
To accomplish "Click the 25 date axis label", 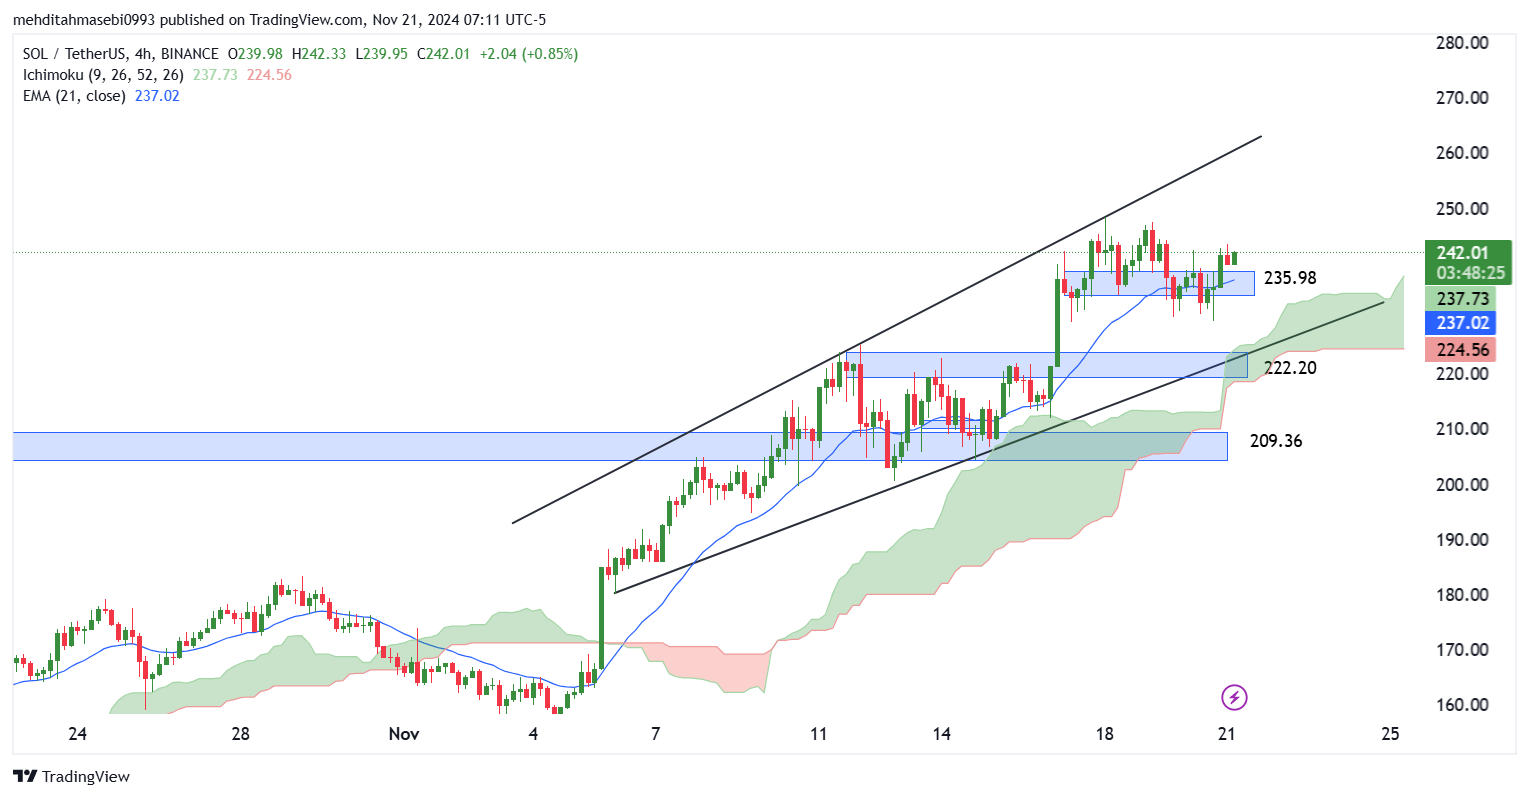I will point(1390,734).
